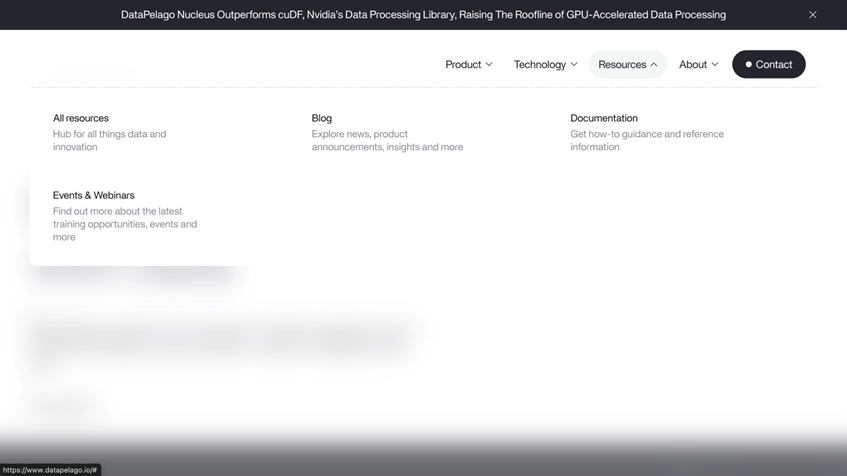The image size is (847, 476).
Task: Expand the chevron next to Product
Action: pos(489,65)
